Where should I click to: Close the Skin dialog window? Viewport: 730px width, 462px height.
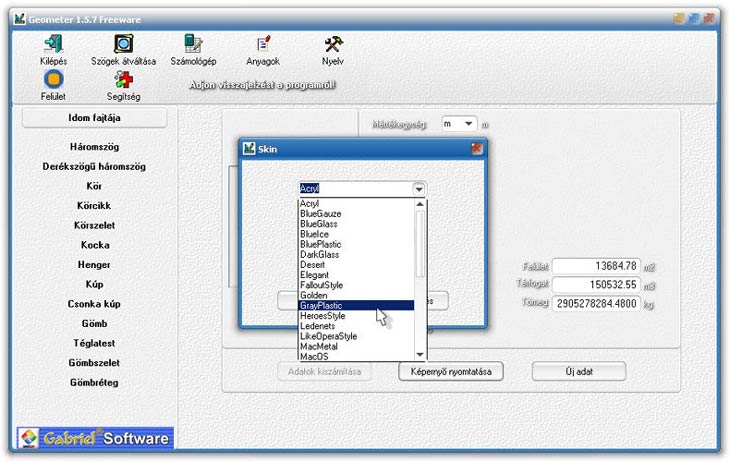477,148
